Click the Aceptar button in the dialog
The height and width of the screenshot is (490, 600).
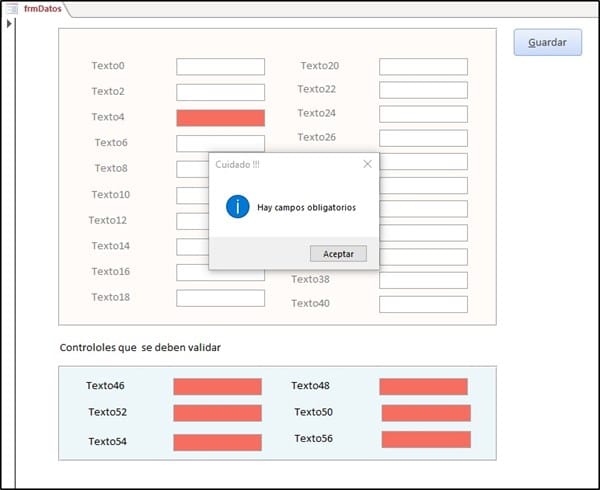pos(338,254)
